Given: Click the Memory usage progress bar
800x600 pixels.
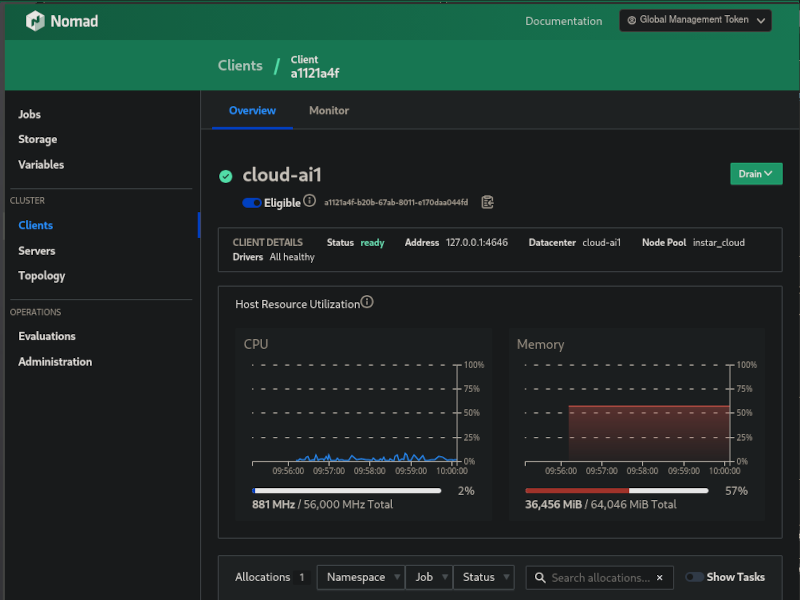Looking at the screenshot, I should click(x=617, y=491).
